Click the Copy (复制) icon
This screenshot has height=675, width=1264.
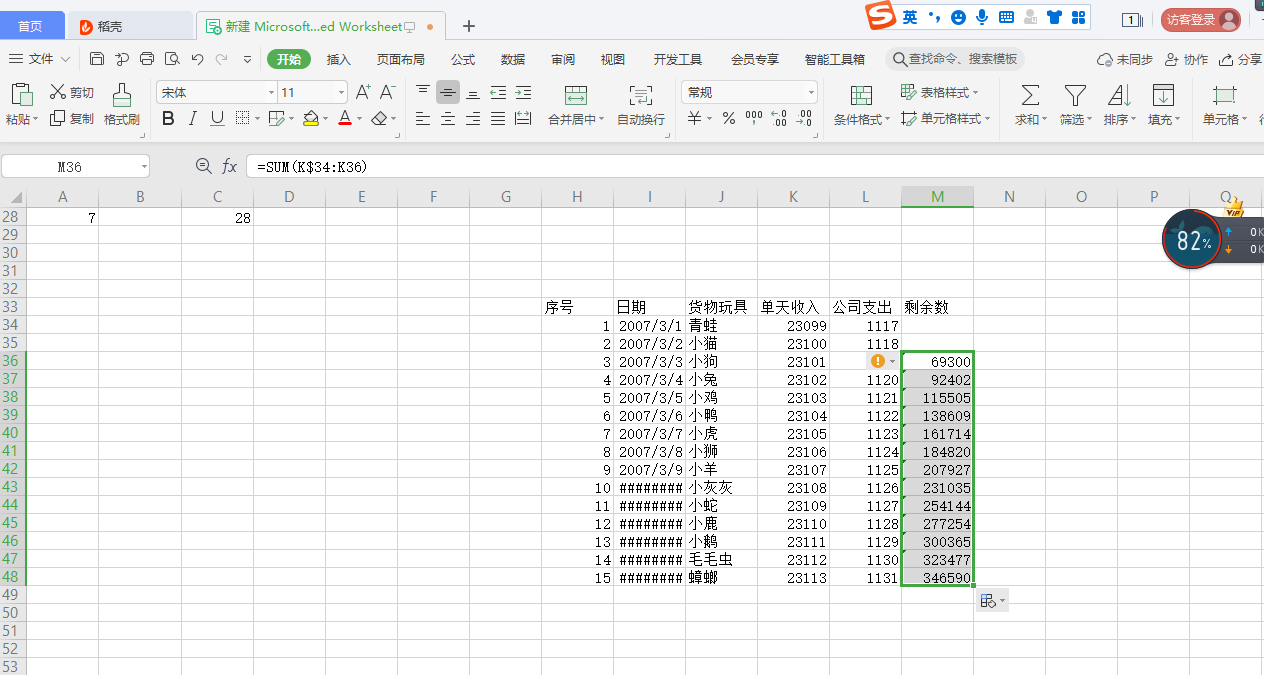58,118
